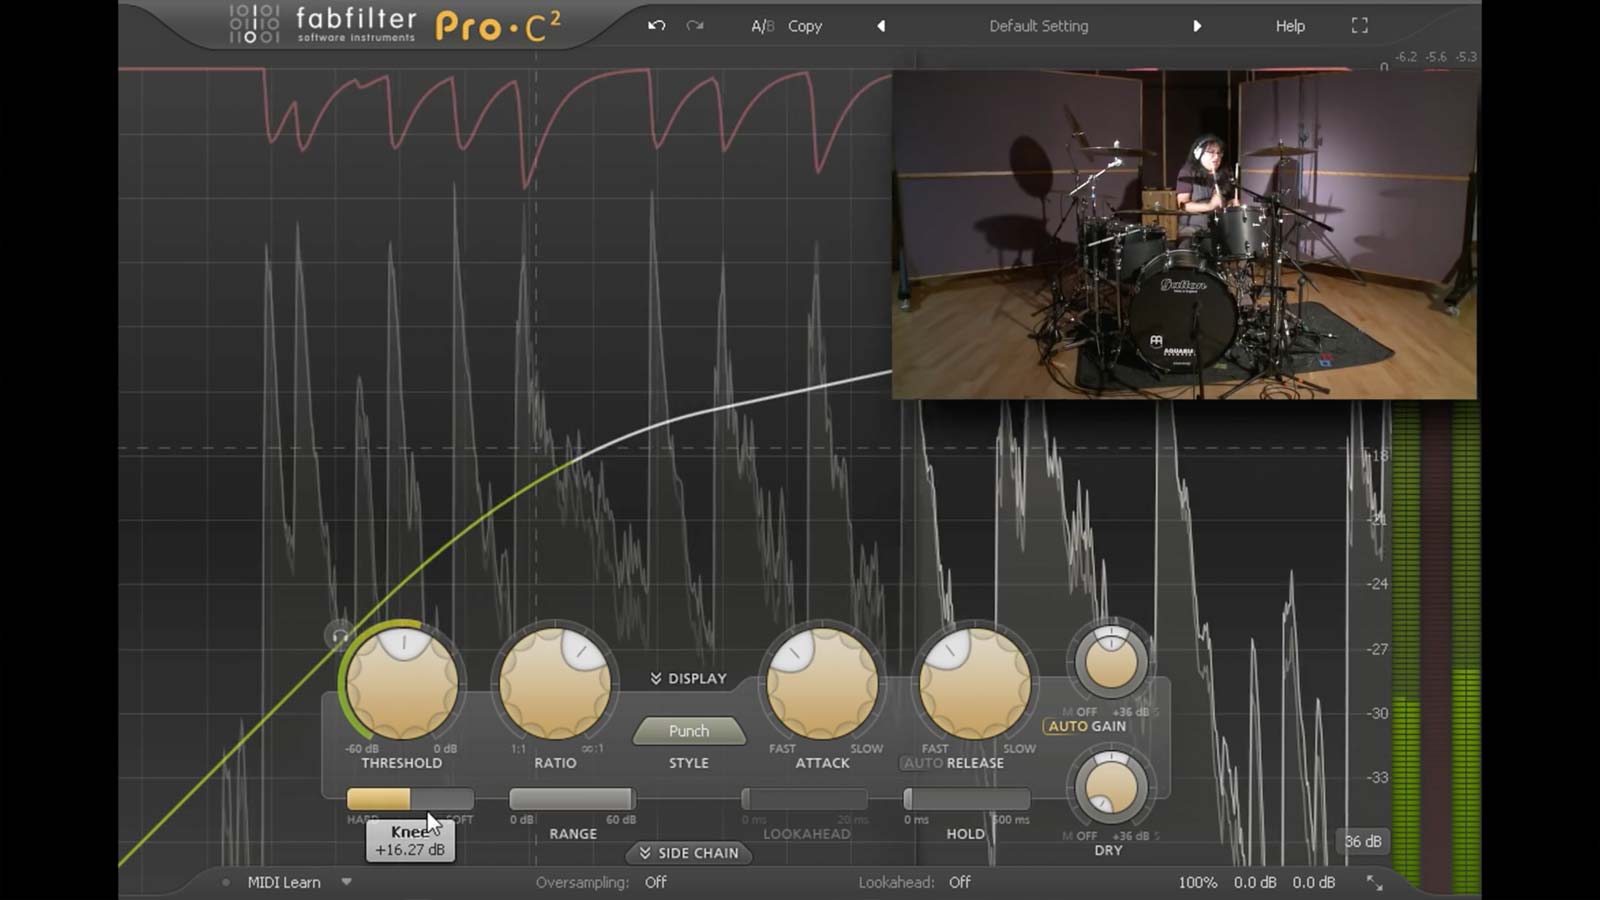Toggle the A/B comparison switch
This screenshot has width=1600, height=900.
[762, 26]
